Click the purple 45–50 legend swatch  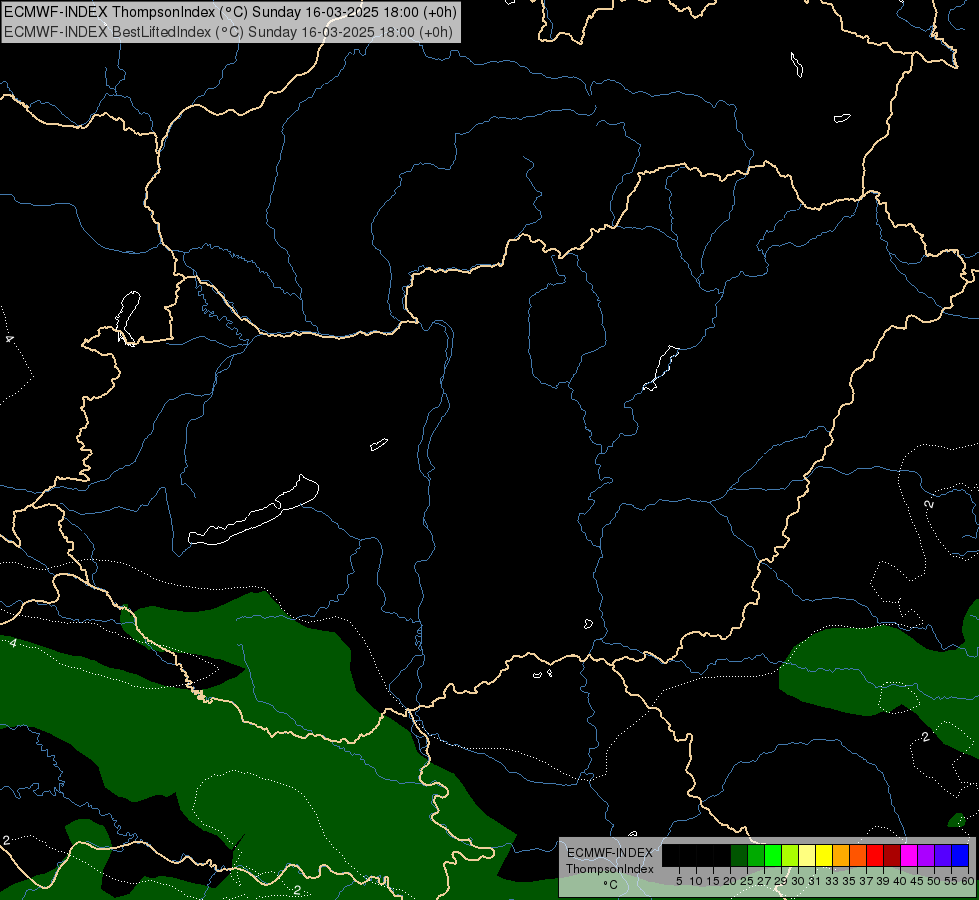927,855
